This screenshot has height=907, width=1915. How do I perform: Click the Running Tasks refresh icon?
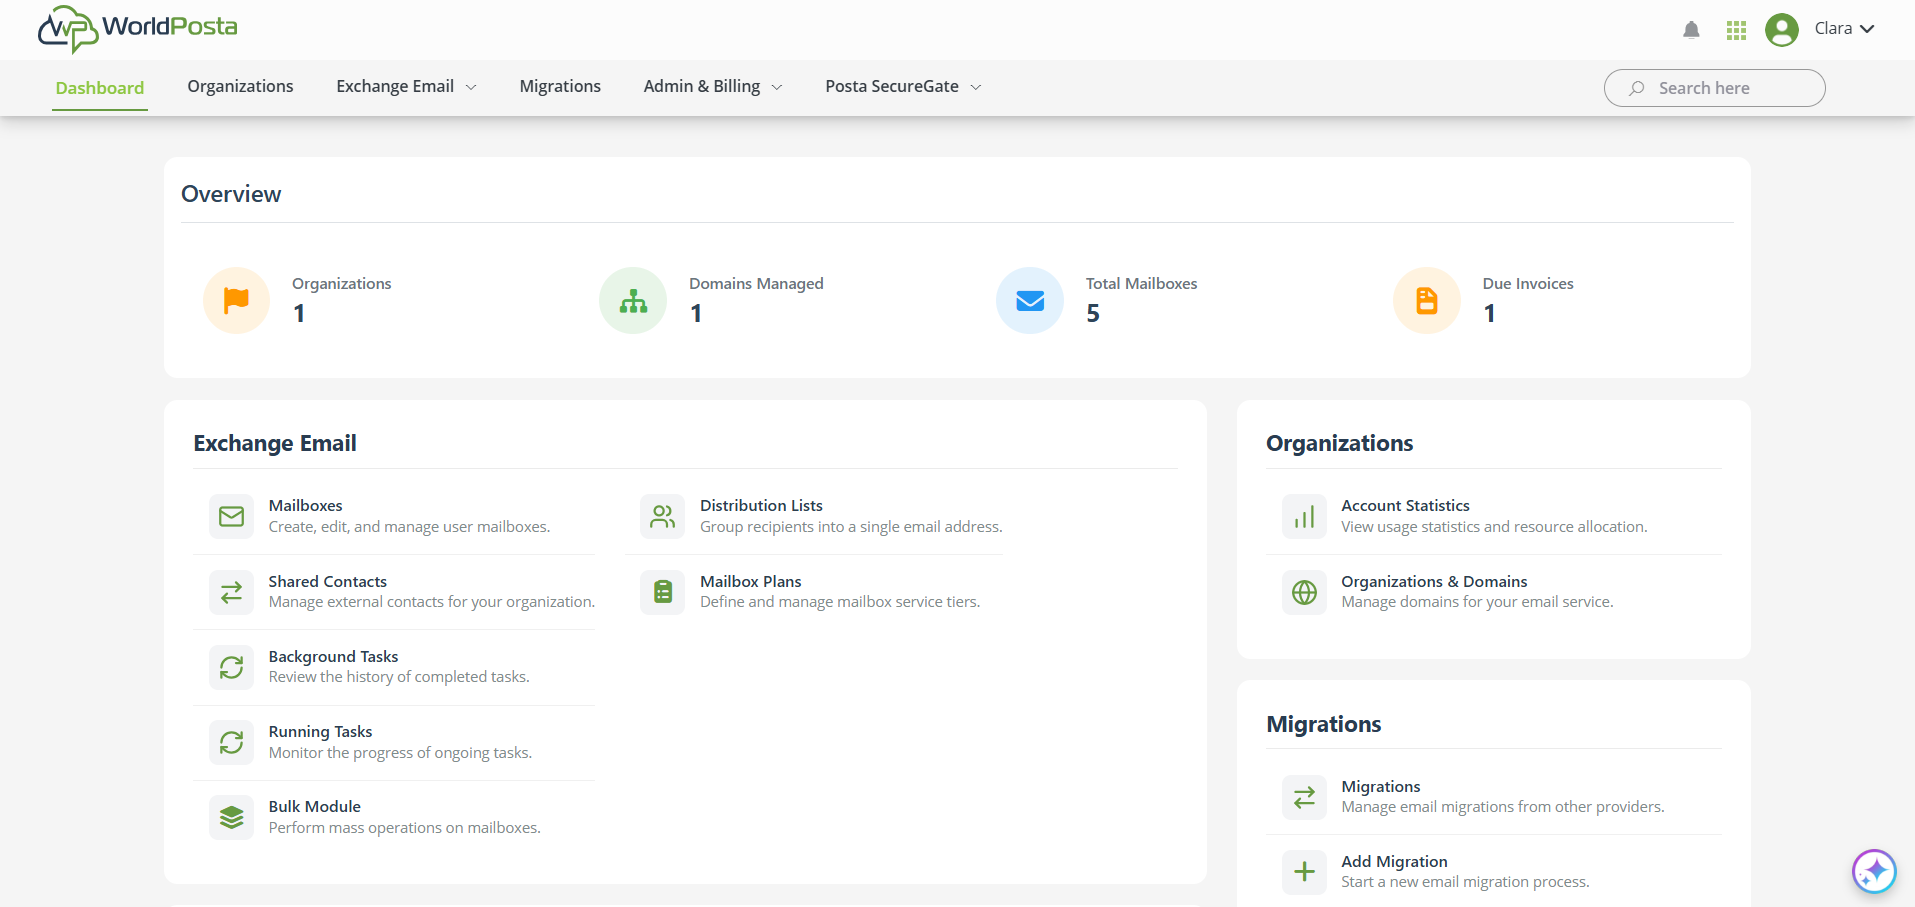tap(231, 742)
